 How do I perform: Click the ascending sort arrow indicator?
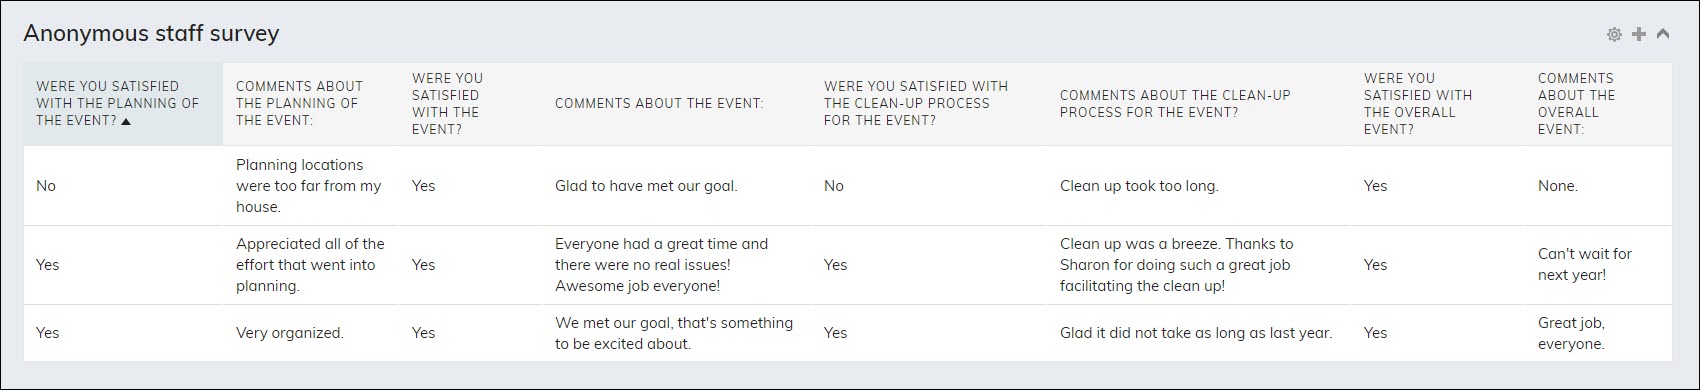(x=126, y=121)
